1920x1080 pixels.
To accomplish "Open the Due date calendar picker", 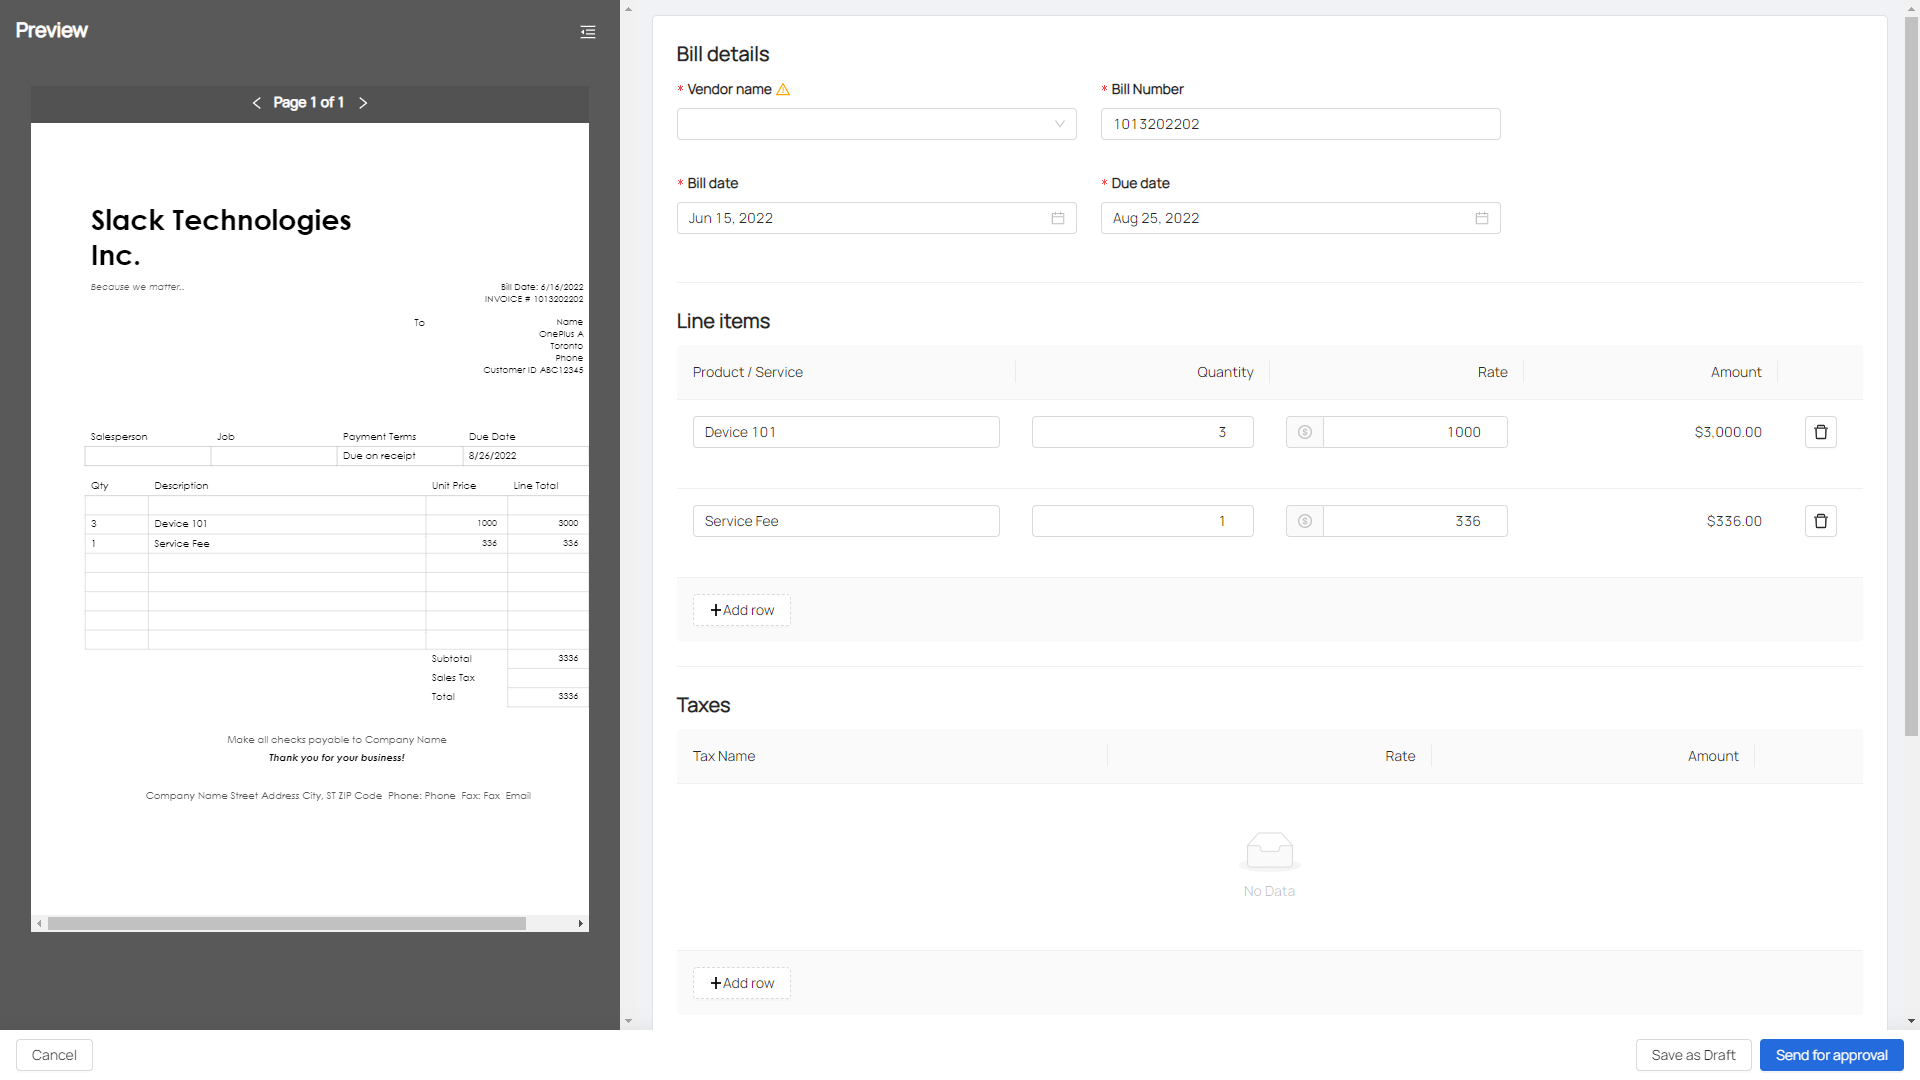I will pos(1481,218).
